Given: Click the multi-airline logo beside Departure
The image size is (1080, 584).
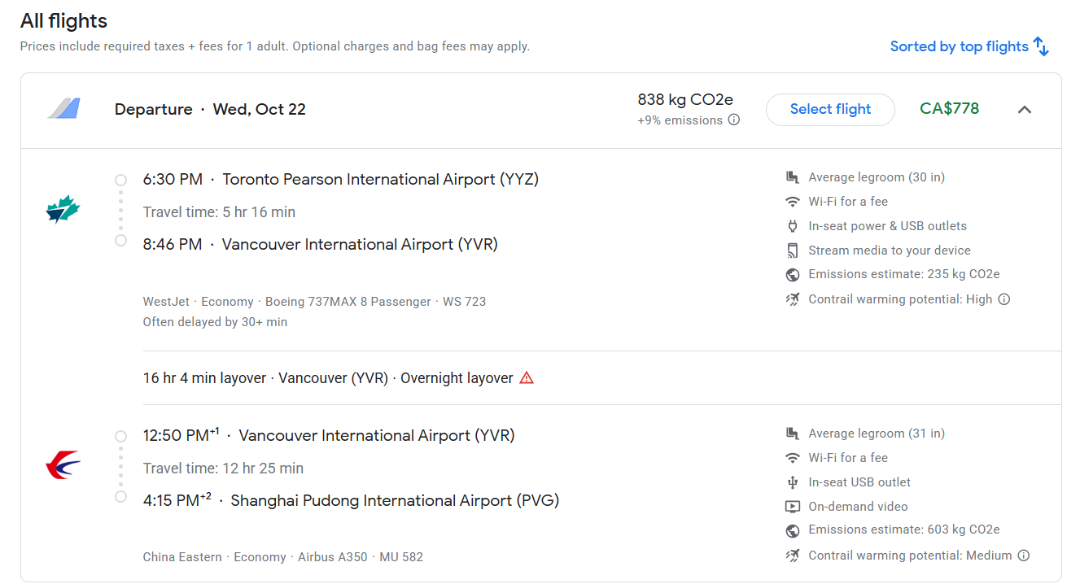Looking at the screenshot, I should click(x=63, y=109).
